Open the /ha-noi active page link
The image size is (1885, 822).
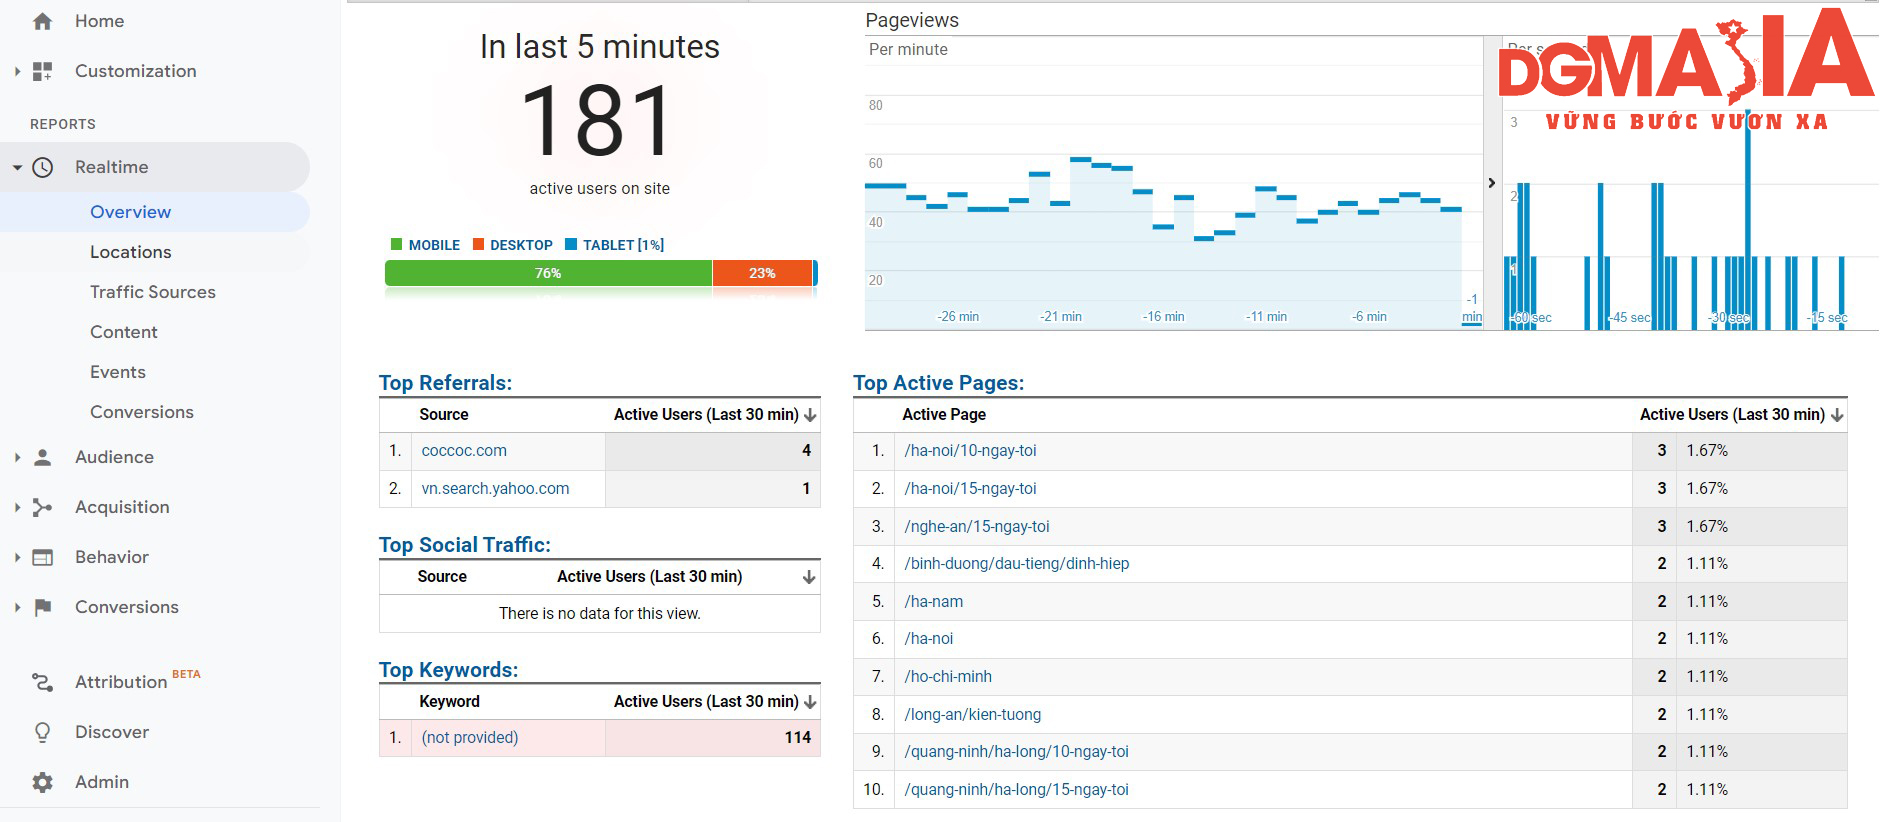point(929,639)
